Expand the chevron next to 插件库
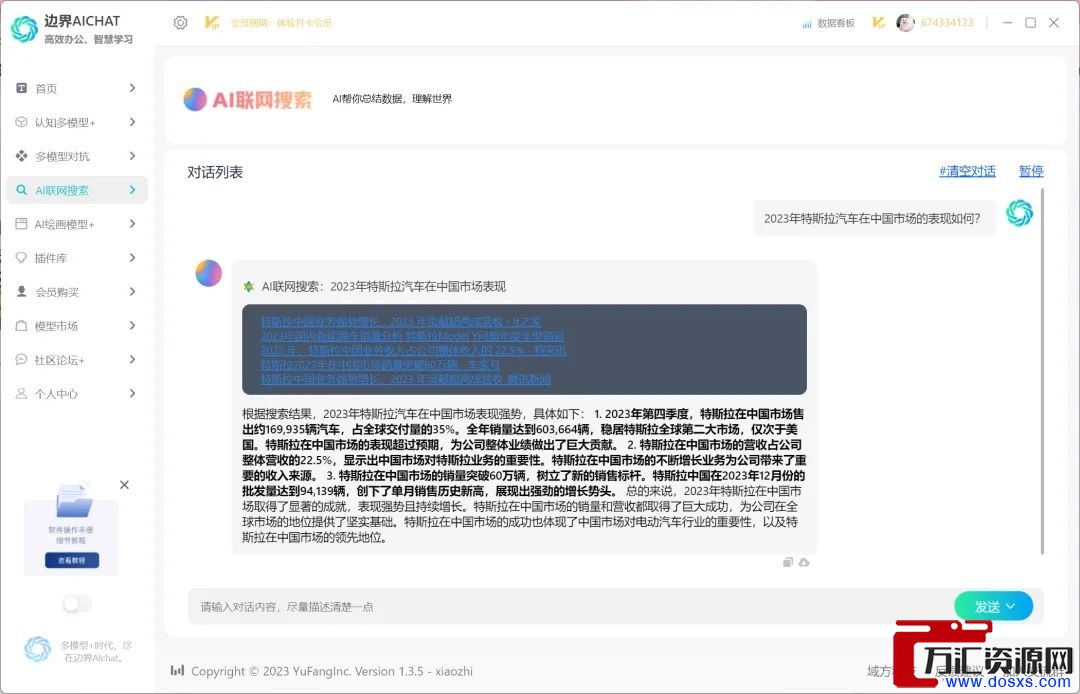 coord(132,258)
